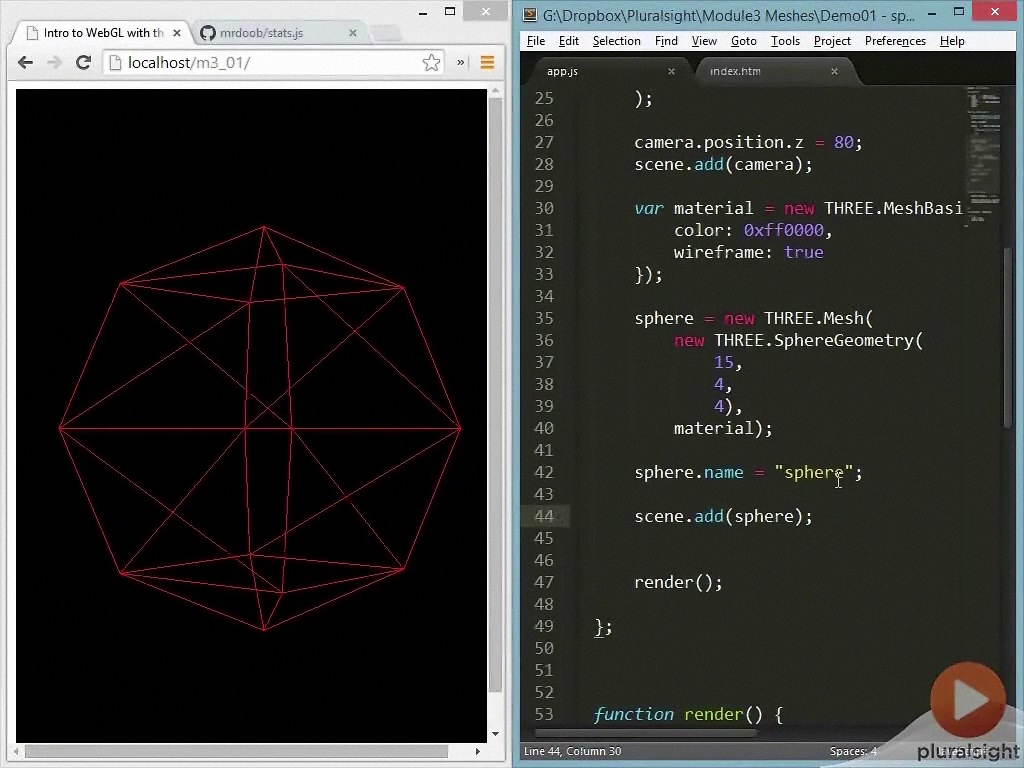Click the 'scene.add(camera);' line
This screenshot has width=1024, height=768.
pos(724,165)
